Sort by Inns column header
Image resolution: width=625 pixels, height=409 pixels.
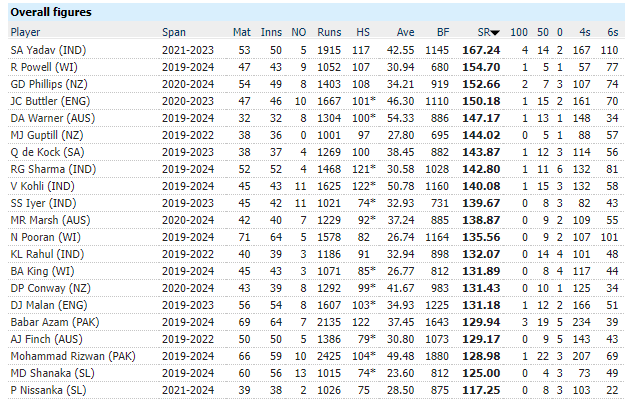point(271,33)
